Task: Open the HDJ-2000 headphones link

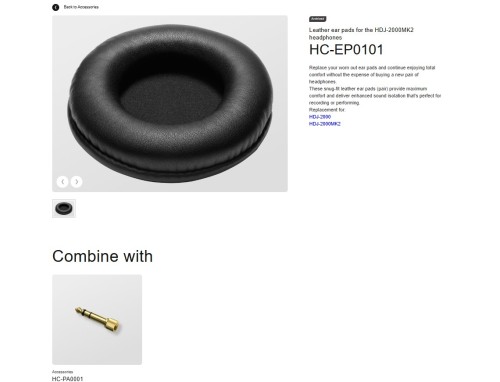Action: coord(320,117)
